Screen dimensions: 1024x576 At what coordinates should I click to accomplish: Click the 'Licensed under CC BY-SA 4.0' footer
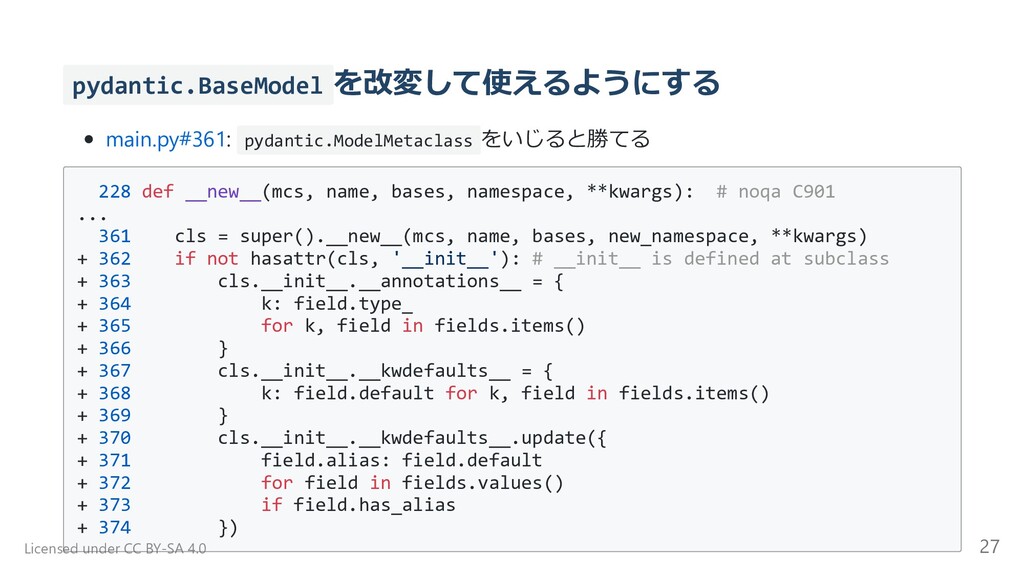(x=115, y=549)
